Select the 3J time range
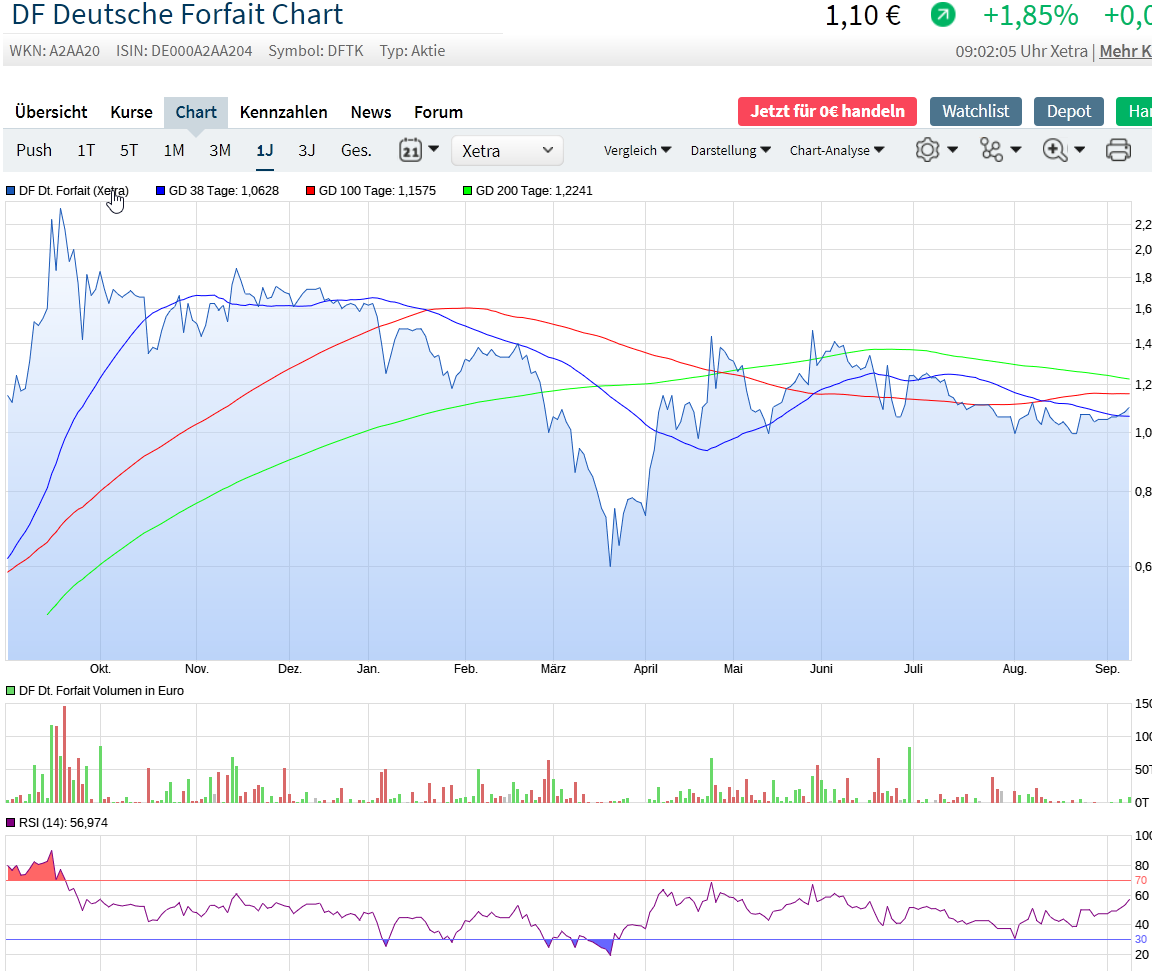Image resolution: width=1152 pixels, height=971 pixels. point(306,151)
